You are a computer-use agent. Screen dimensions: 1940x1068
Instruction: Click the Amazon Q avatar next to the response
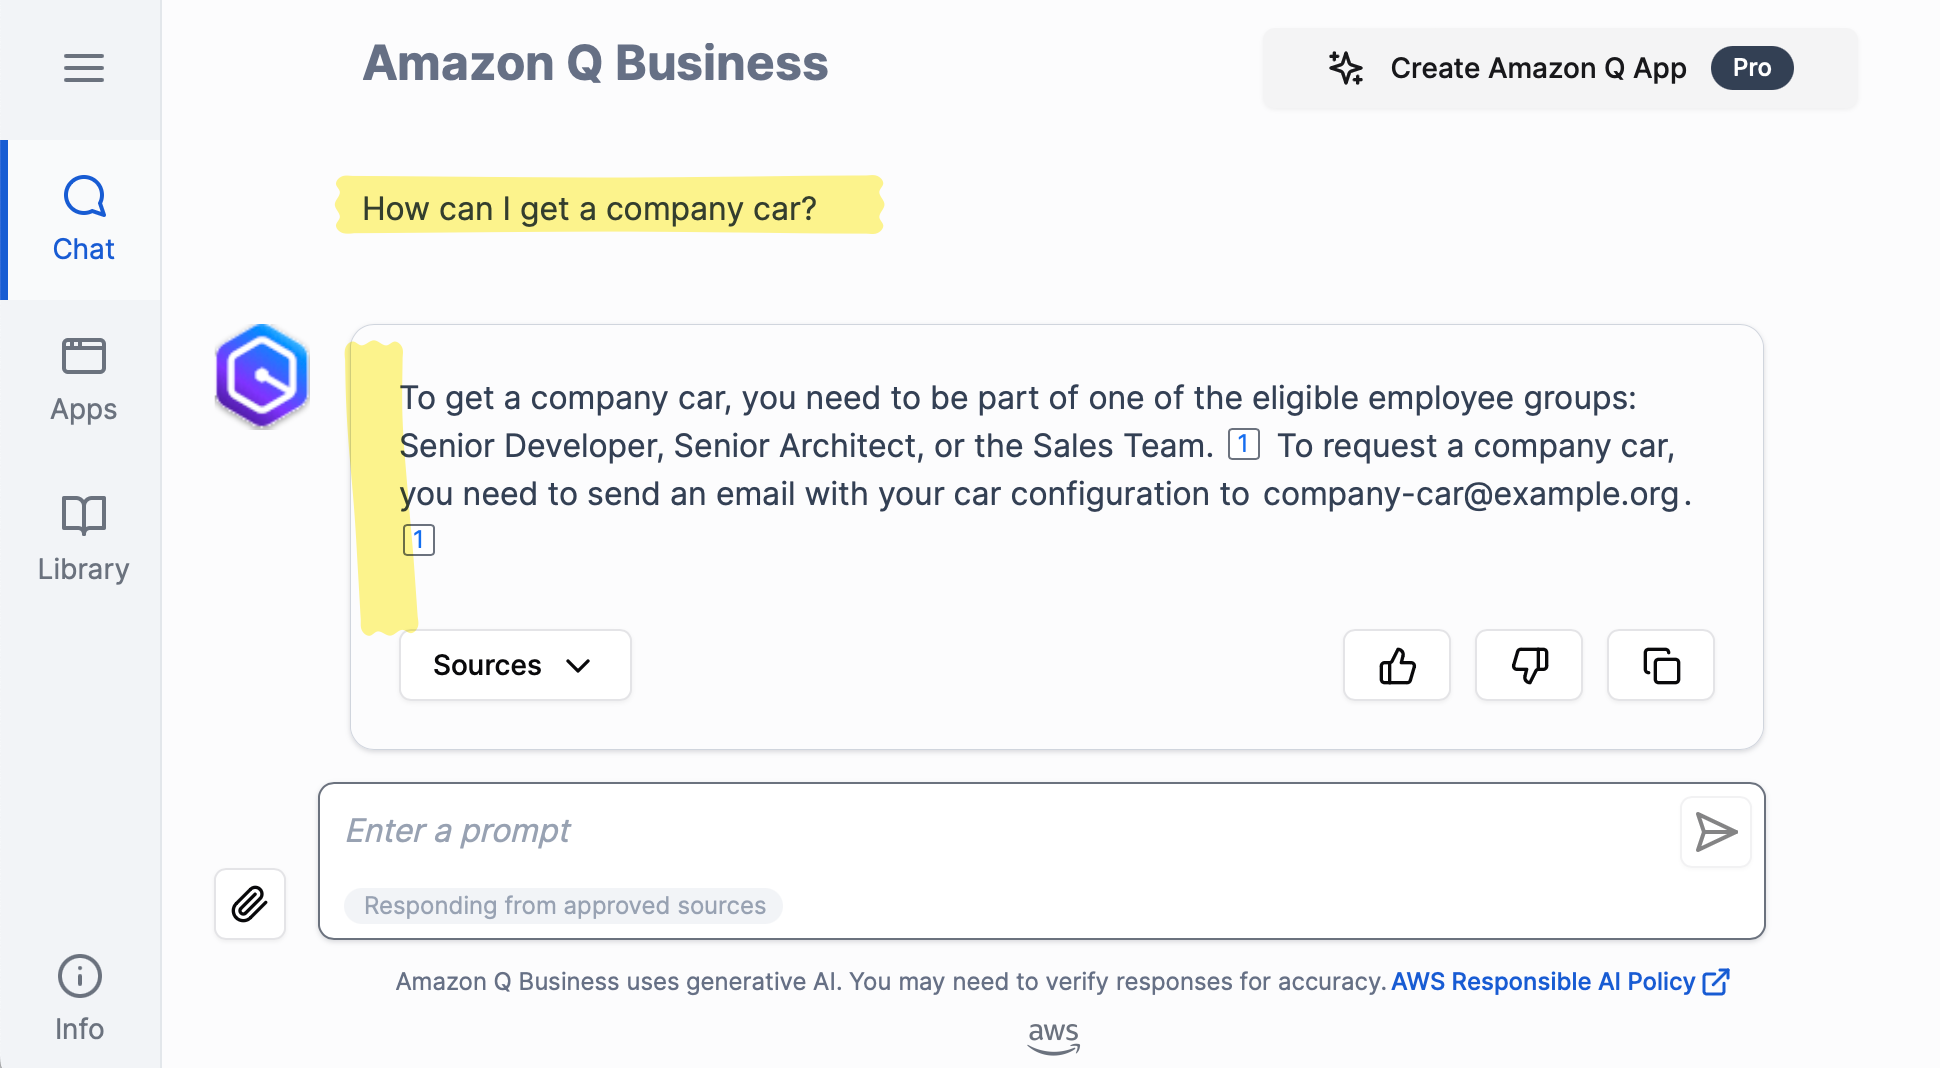pos(262,375)
